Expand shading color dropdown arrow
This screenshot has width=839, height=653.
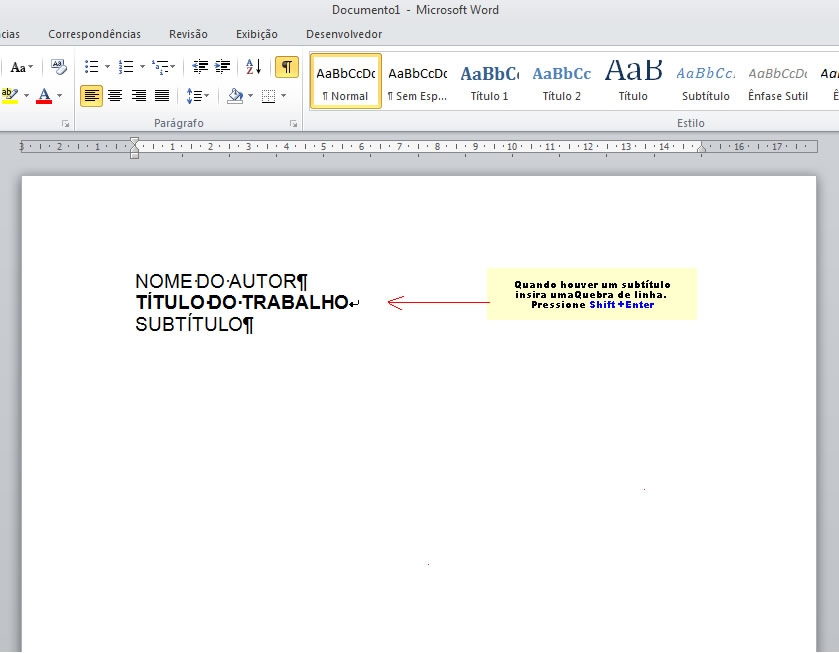point(250,96)
